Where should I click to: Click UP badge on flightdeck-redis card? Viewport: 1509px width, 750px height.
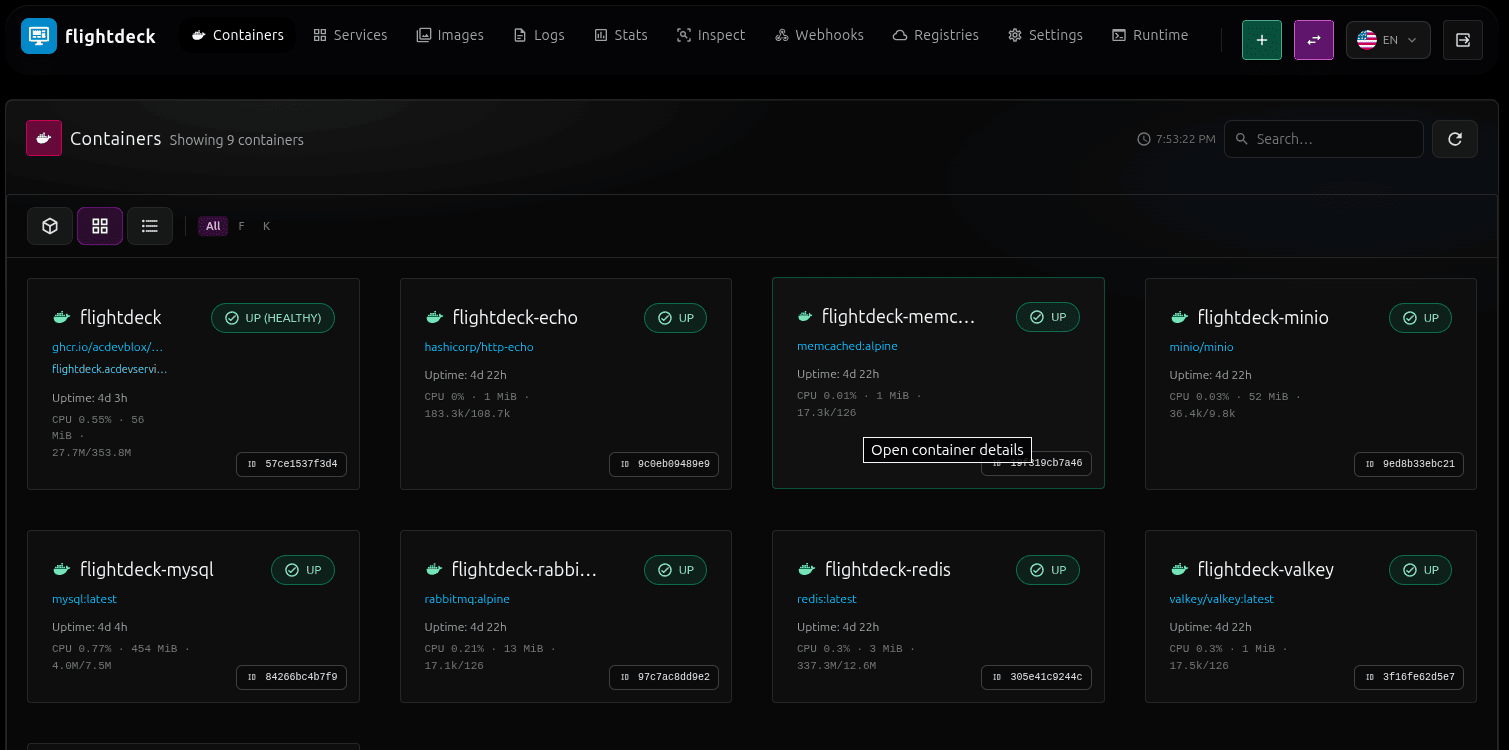pos(1048,570)
